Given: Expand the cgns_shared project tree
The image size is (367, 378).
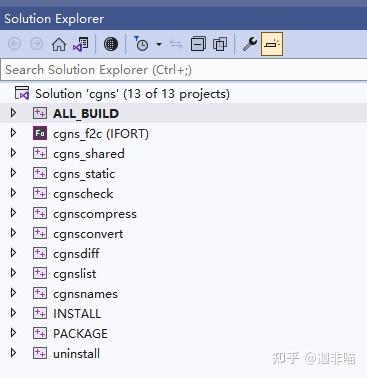Looking at the screenshot, I should [x=13, y=153].
